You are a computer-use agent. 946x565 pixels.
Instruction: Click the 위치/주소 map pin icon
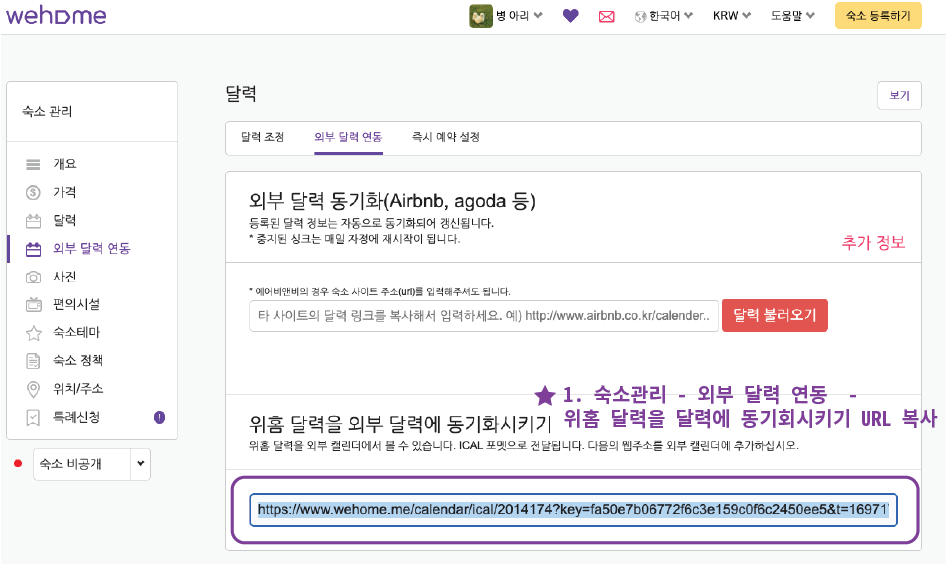click(33, 388)
